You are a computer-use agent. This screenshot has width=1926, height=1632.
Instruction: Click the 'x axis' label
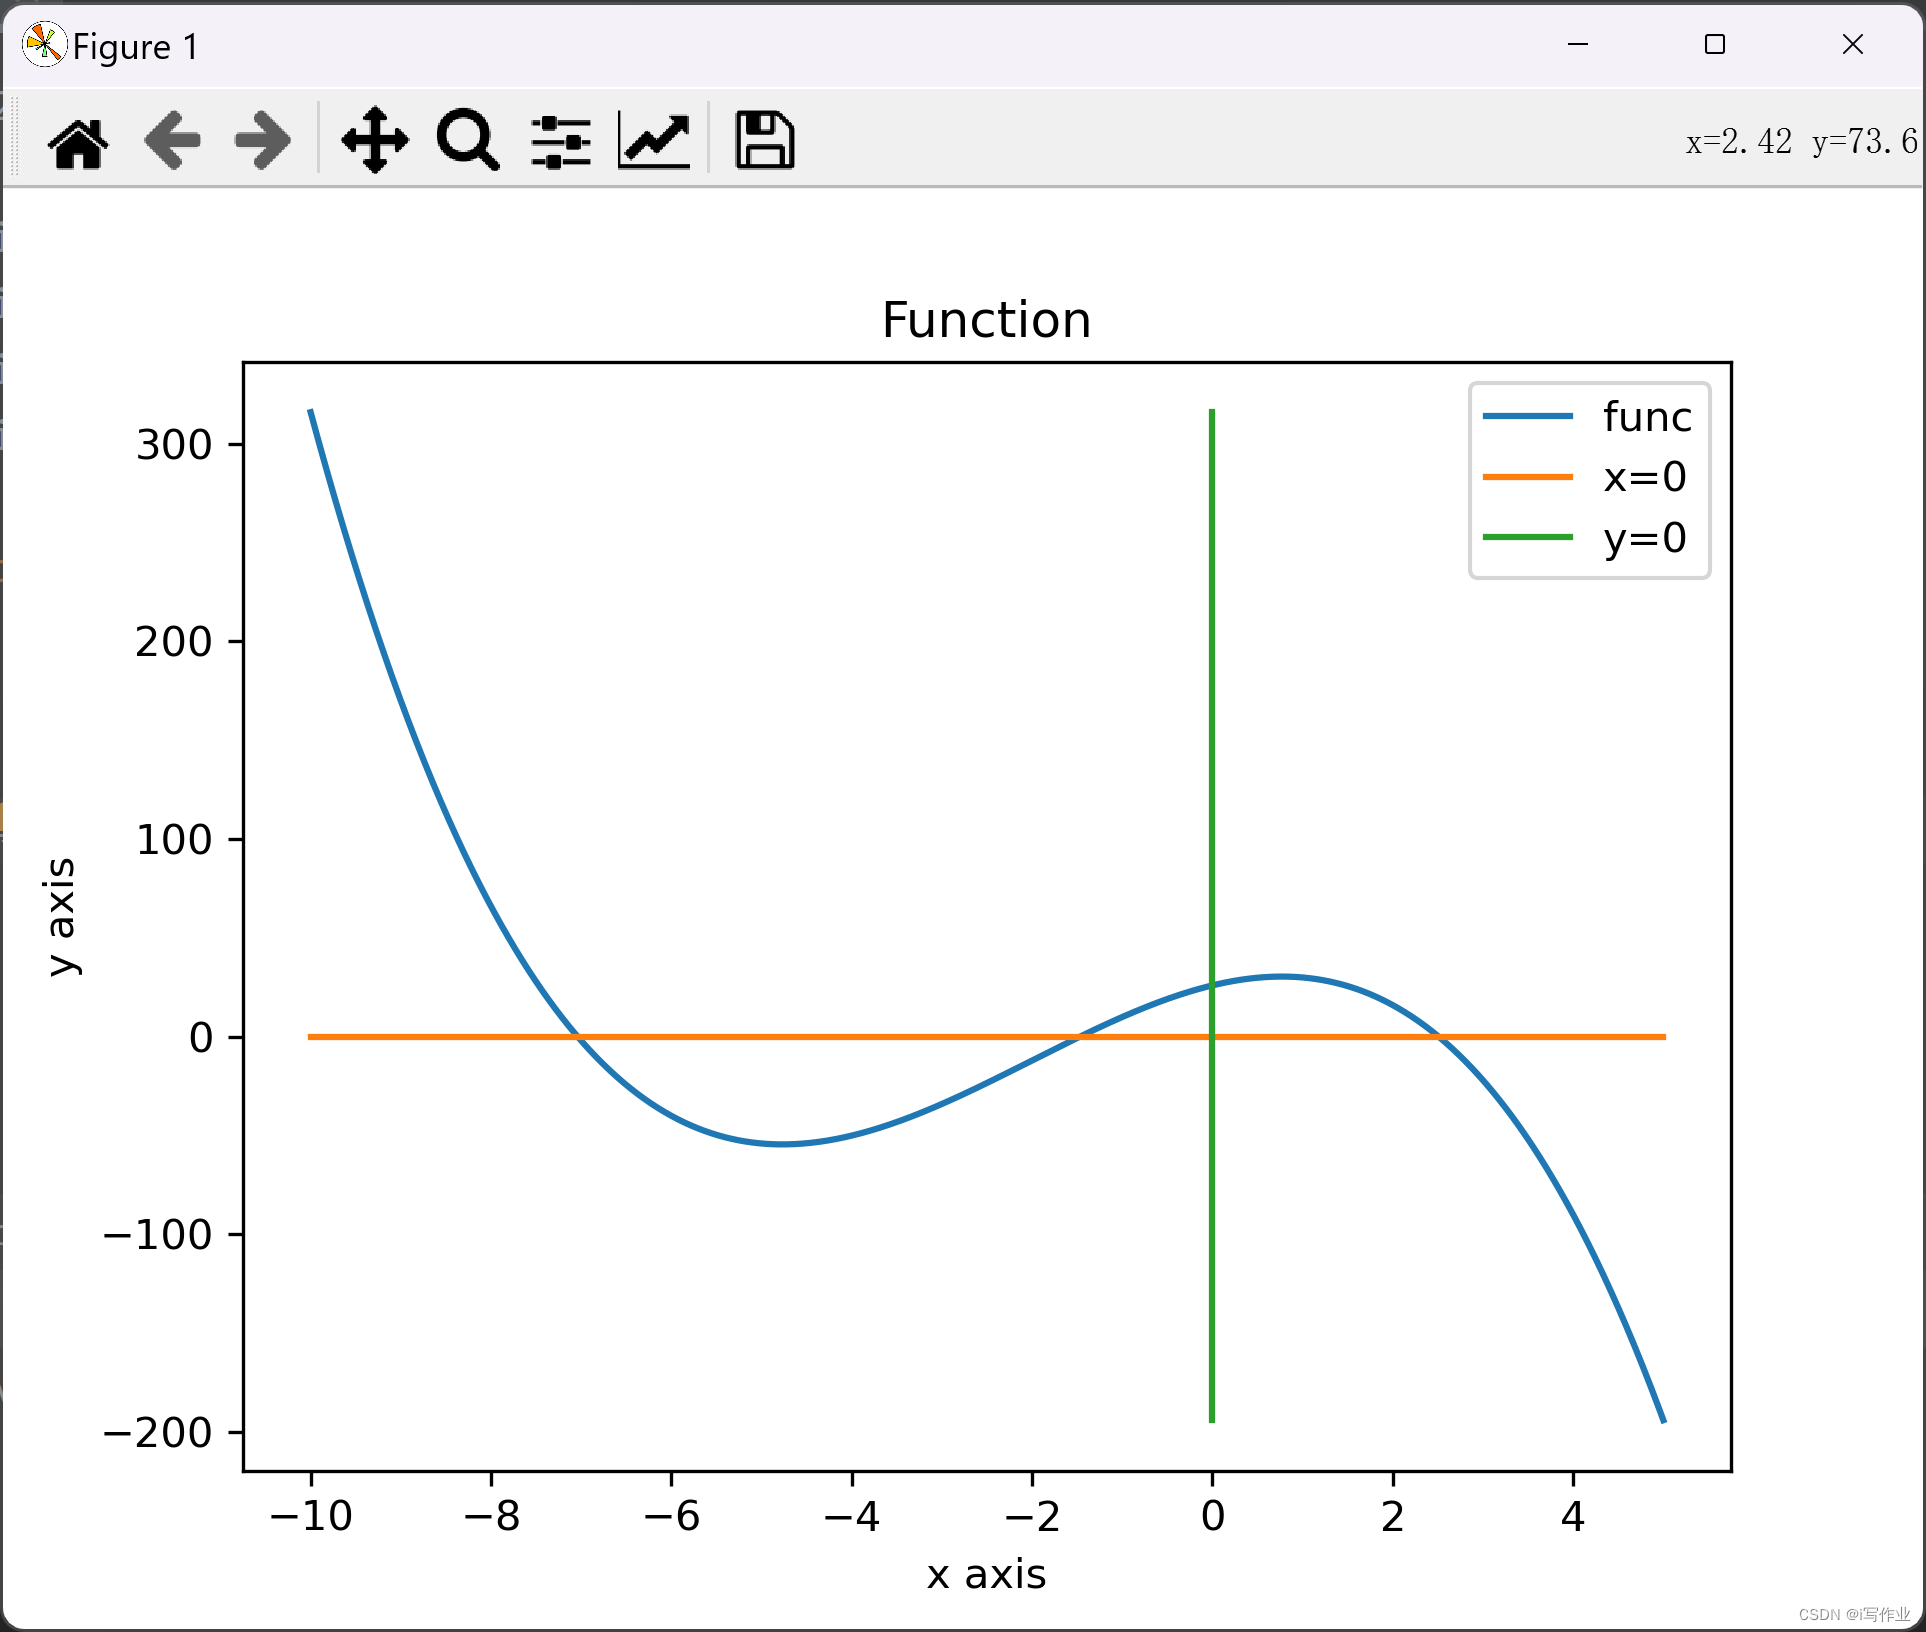(986, 1574)
